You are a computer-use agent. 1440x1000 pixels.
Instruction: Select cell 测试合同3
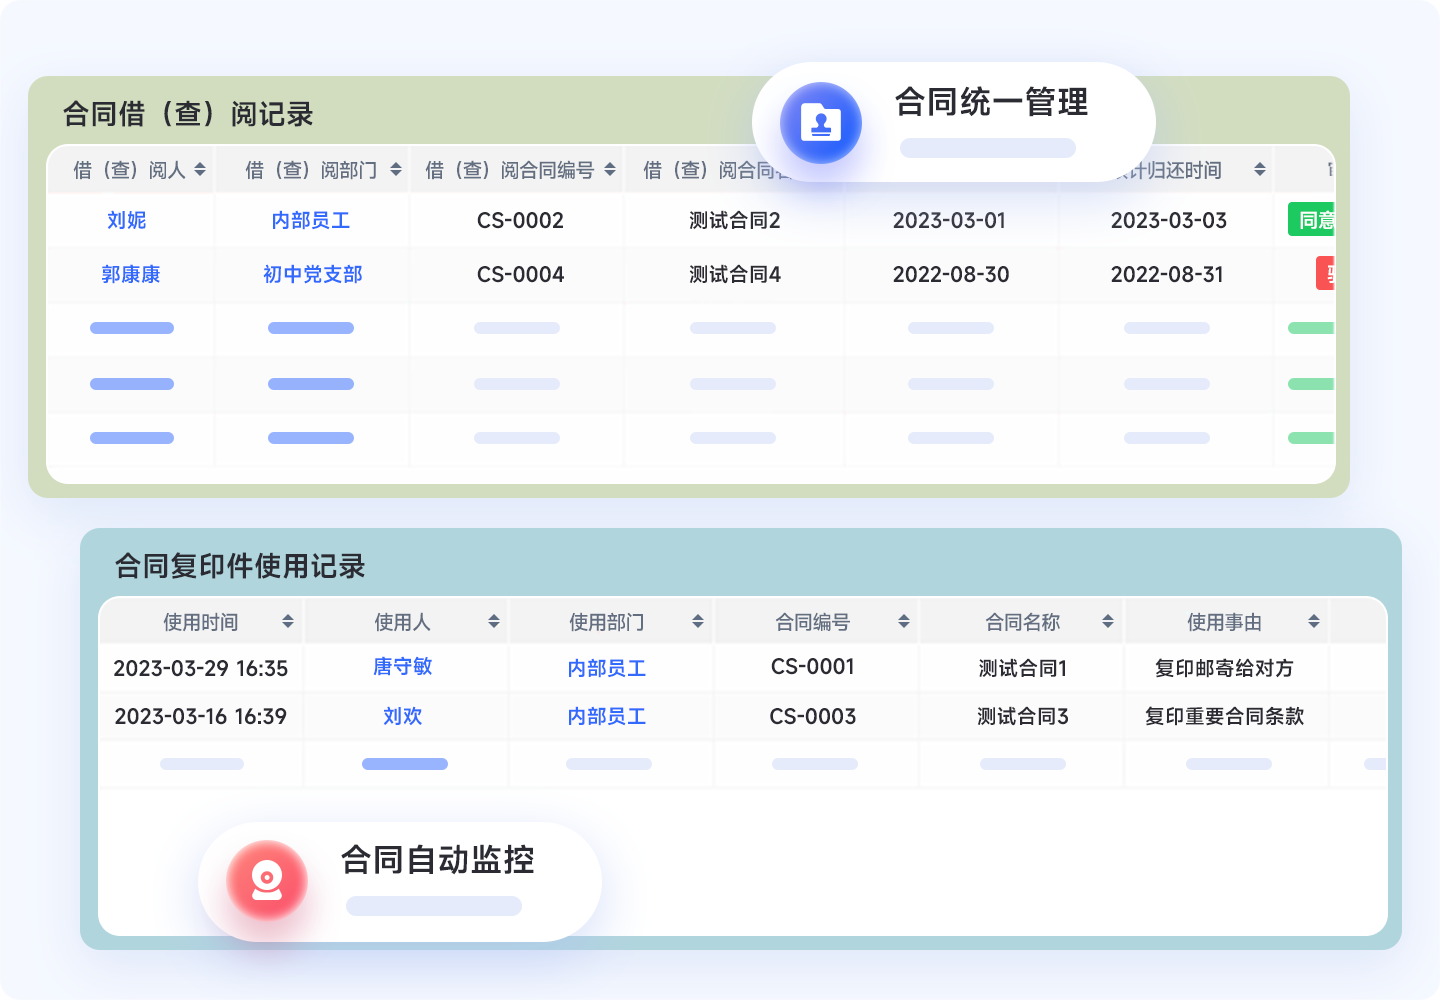(x=1023, y=716)
